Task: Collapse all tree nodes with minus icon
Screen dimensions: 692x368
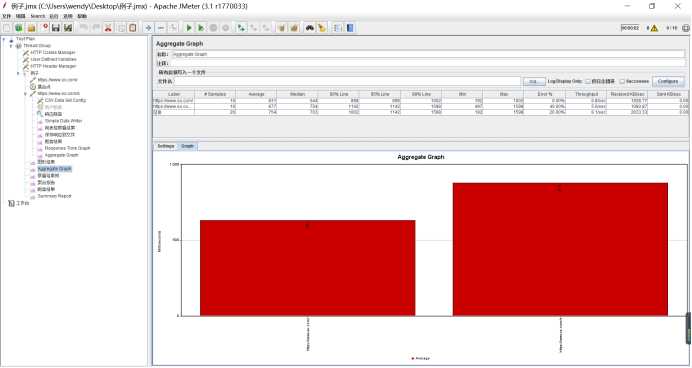Action: tap(161, 28)
